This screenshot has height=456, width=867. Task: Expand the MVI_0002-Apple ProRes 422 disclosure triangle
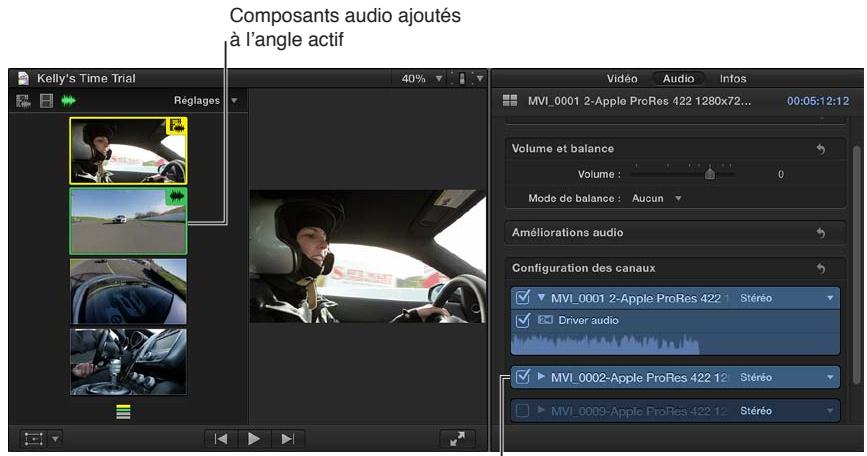coord(541,377)
